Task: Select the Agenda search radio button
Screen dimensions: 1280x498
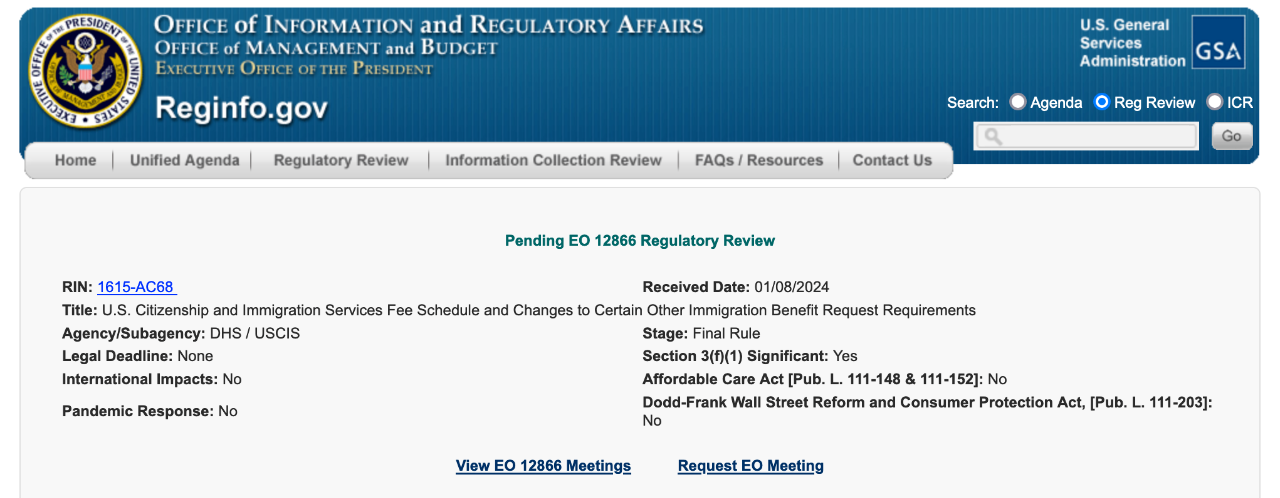Action: (x=1017, y=102)
